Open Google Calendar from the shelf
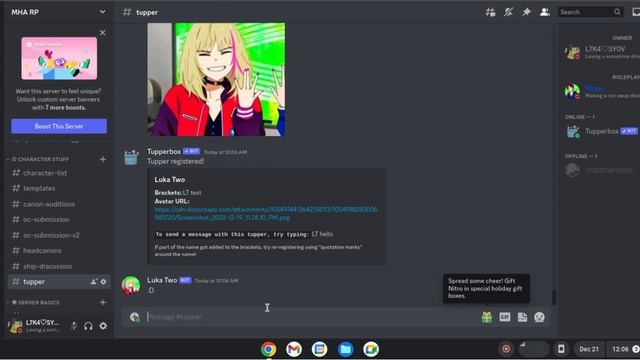Viewport: 640px width, 360px height. coord(320,349)
